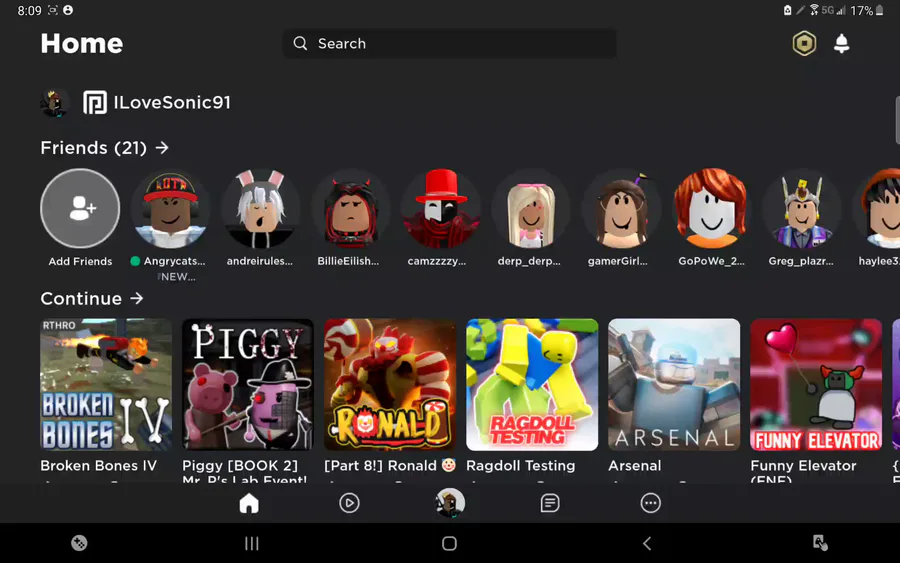Launch Ronald game tile
This screenshot has height=563, width=900.
[x=390, y=385]
